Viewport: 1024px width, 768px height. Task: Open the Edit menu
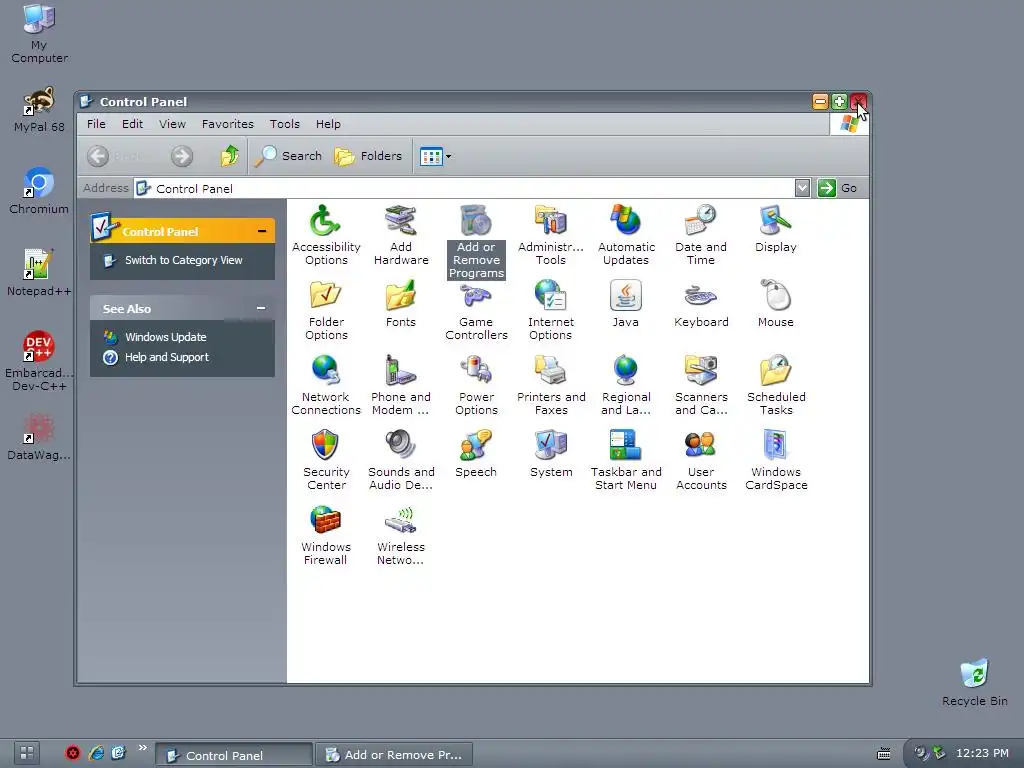(133, 123)
